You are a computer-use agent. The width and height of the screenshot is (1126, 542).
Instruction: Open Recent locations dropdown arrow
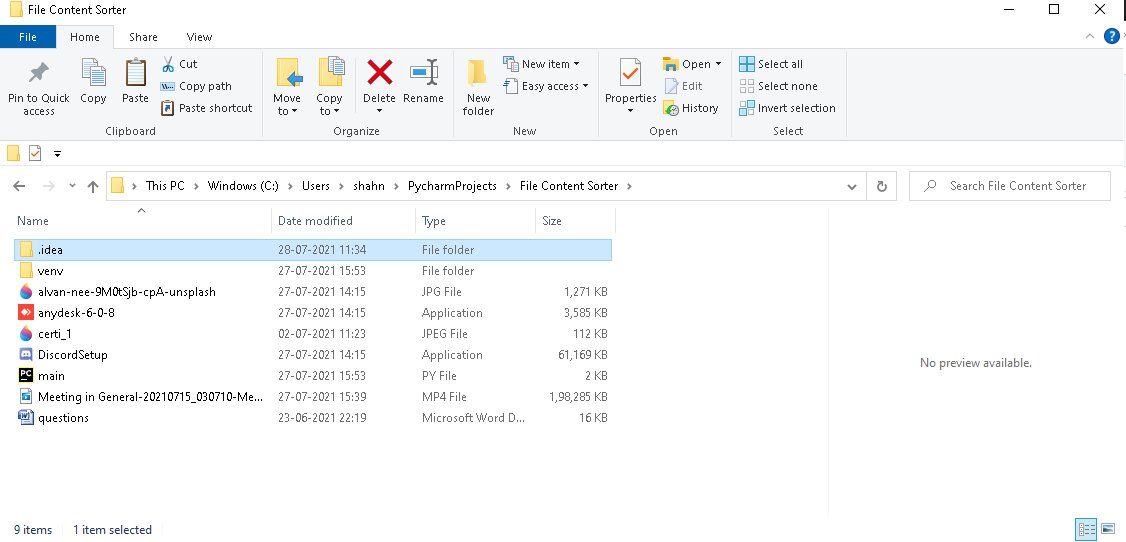(72, 186)
